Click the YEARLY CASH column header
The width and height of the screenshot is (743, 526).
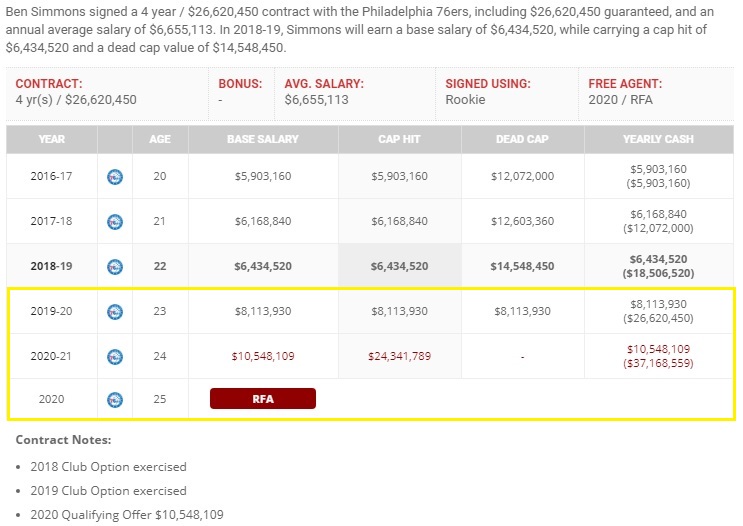click(x=656, y=139)
